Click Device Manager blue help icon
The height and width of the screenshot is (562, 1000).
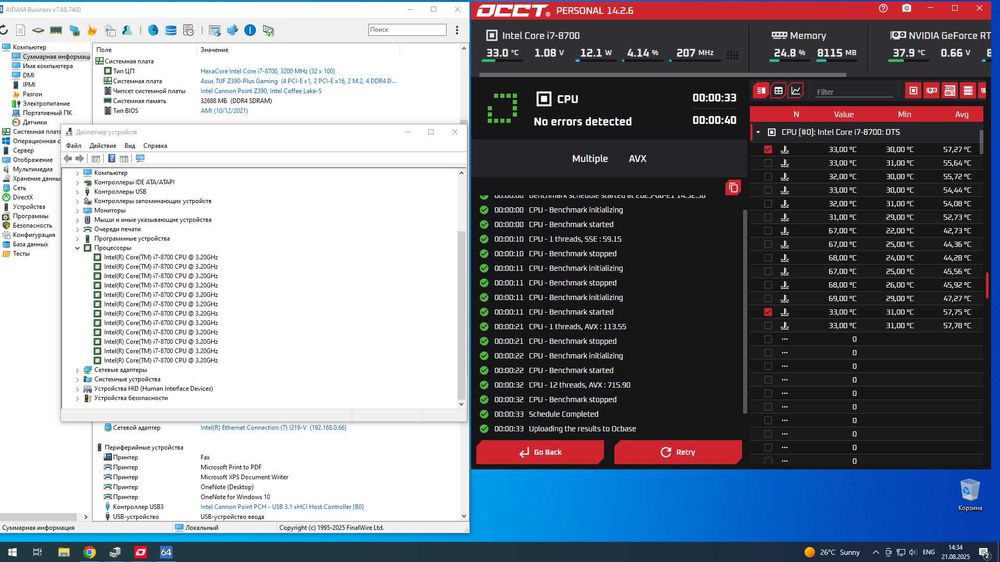112,158
